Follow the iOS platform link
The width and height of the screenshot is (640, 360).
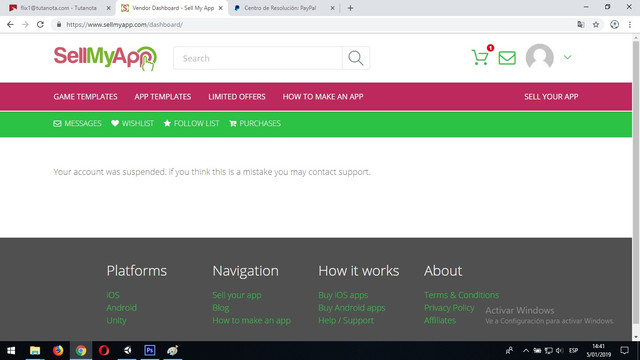pos(113,295)
